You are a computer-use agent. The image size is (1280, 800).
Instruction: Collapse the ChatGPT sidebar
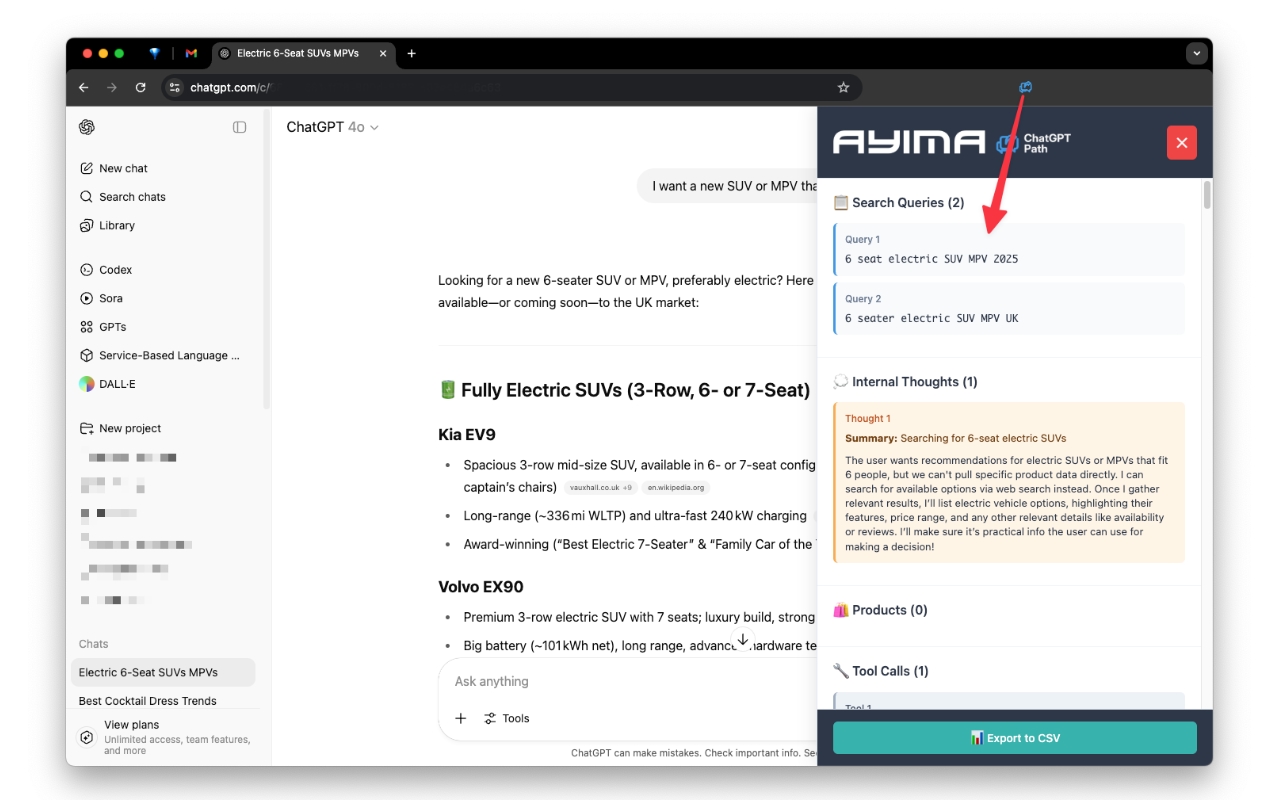pyautogui.click(x=239, y=127)
